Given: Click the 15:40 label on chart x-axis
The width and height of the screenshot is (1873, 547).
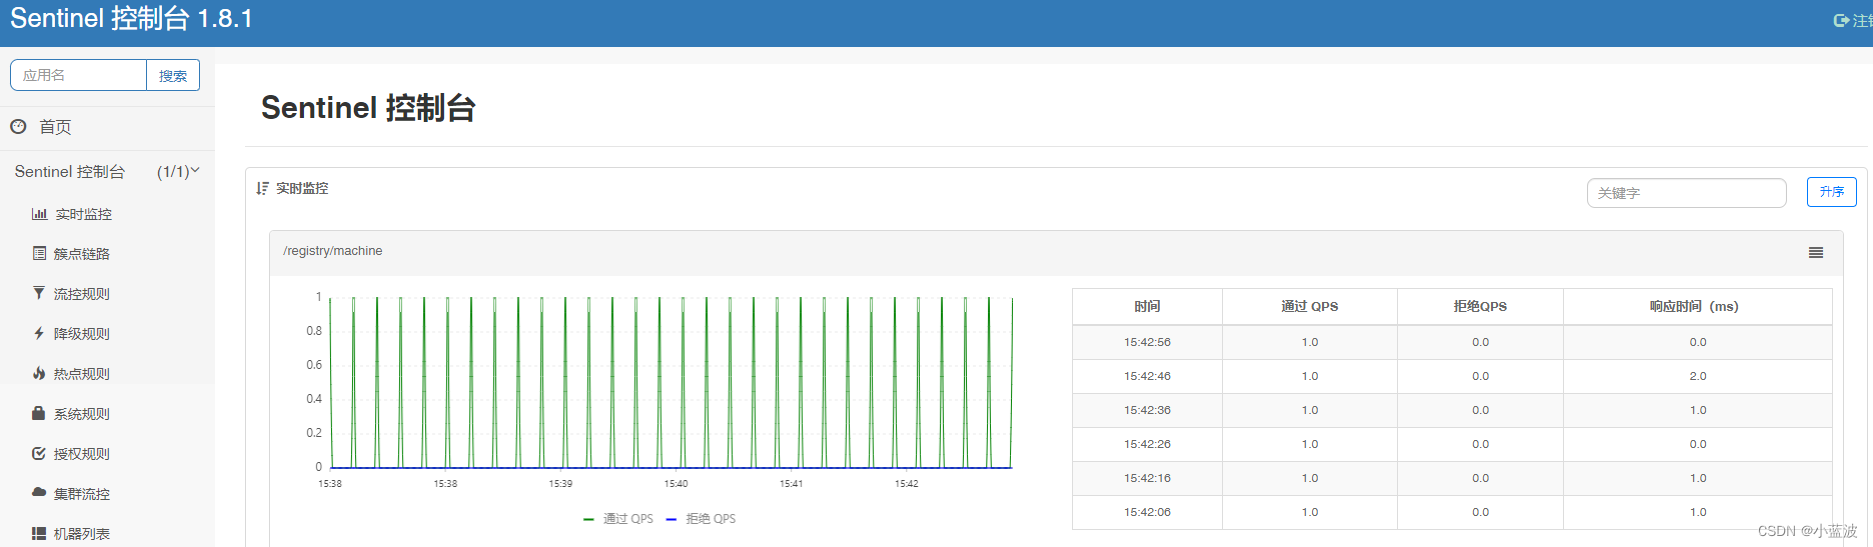Looking at the screenshot, I should (676, 484).
